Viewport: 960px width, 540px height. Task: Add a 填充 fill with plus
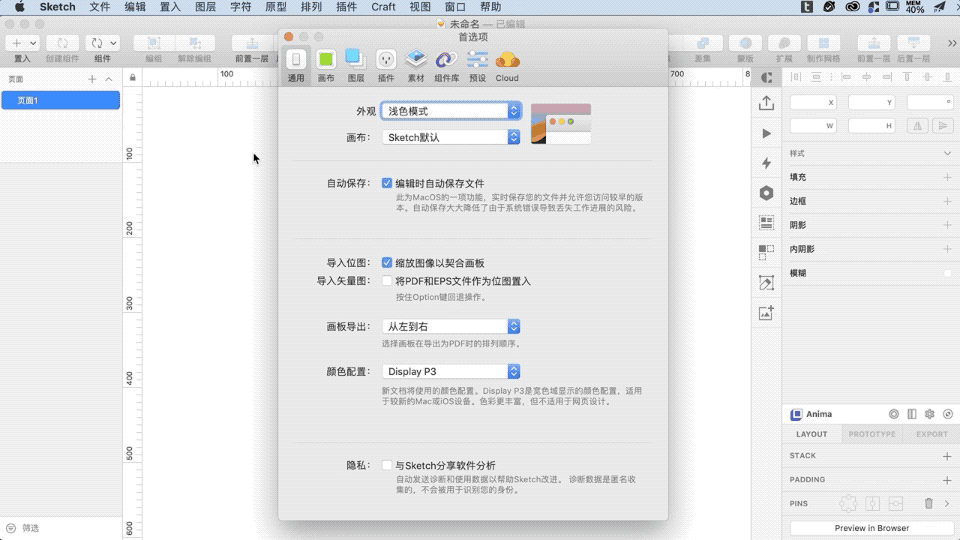click(x=947, y=177)
